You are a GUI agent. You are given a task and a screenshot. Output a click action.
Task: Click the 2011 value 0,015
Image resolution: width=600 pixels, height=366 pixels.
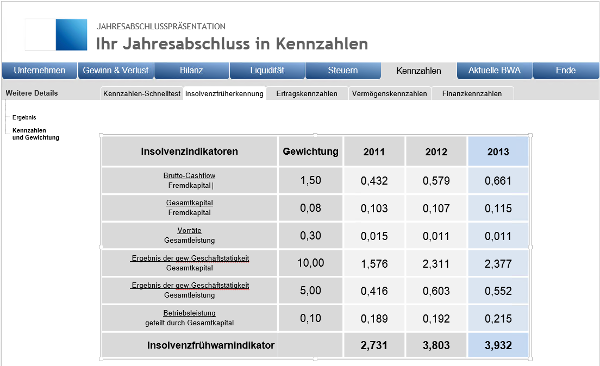(x=374, y=236)
